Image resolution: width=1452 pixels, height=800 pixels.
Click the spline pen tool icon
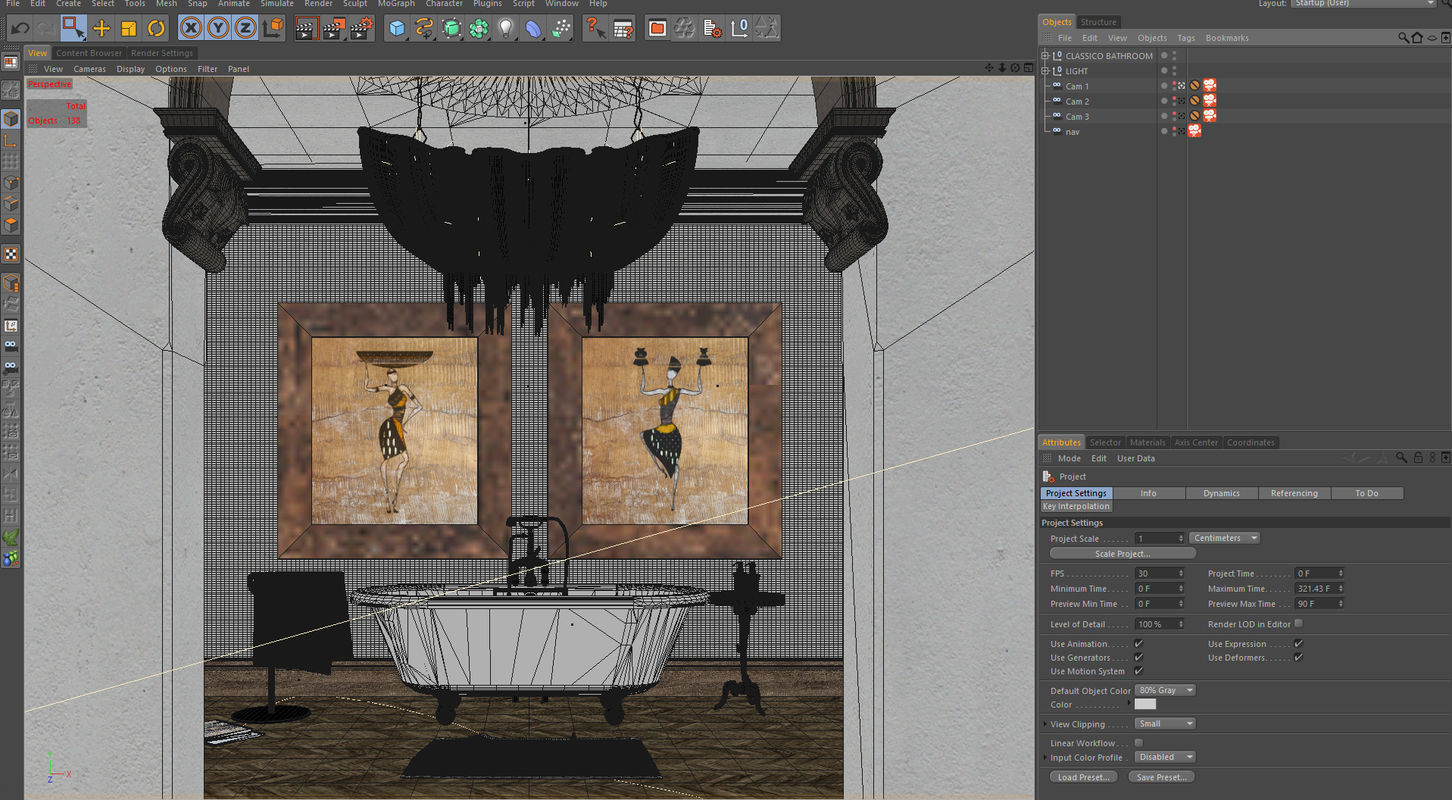[425, 28]
